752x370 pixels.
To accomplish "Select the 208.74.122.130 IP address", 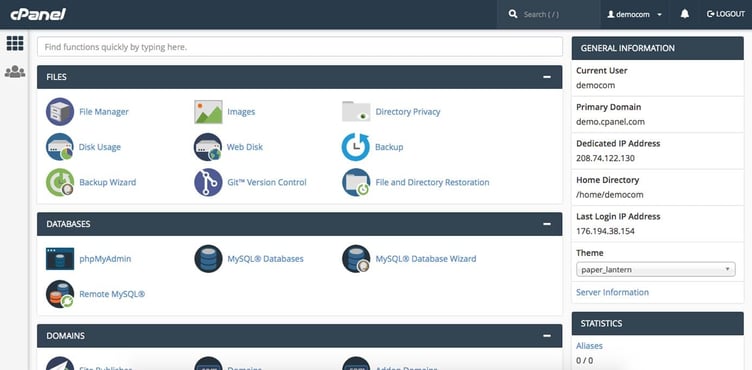I will 605,158.
